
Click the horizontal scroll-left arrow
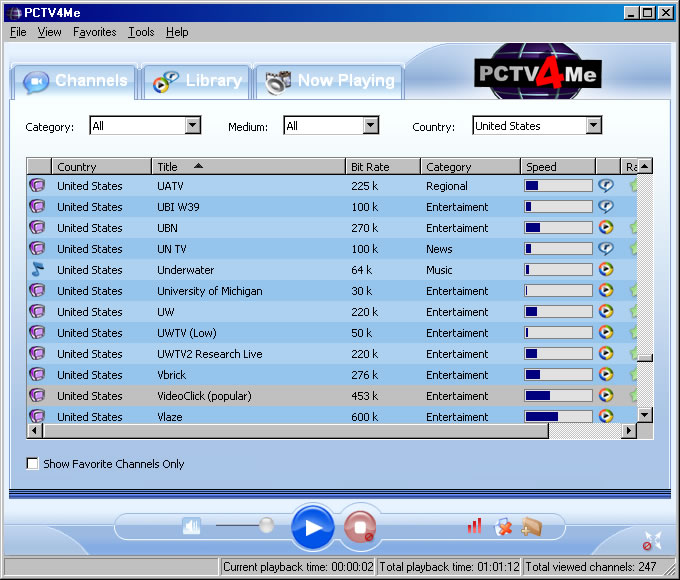tap(35, 431)
